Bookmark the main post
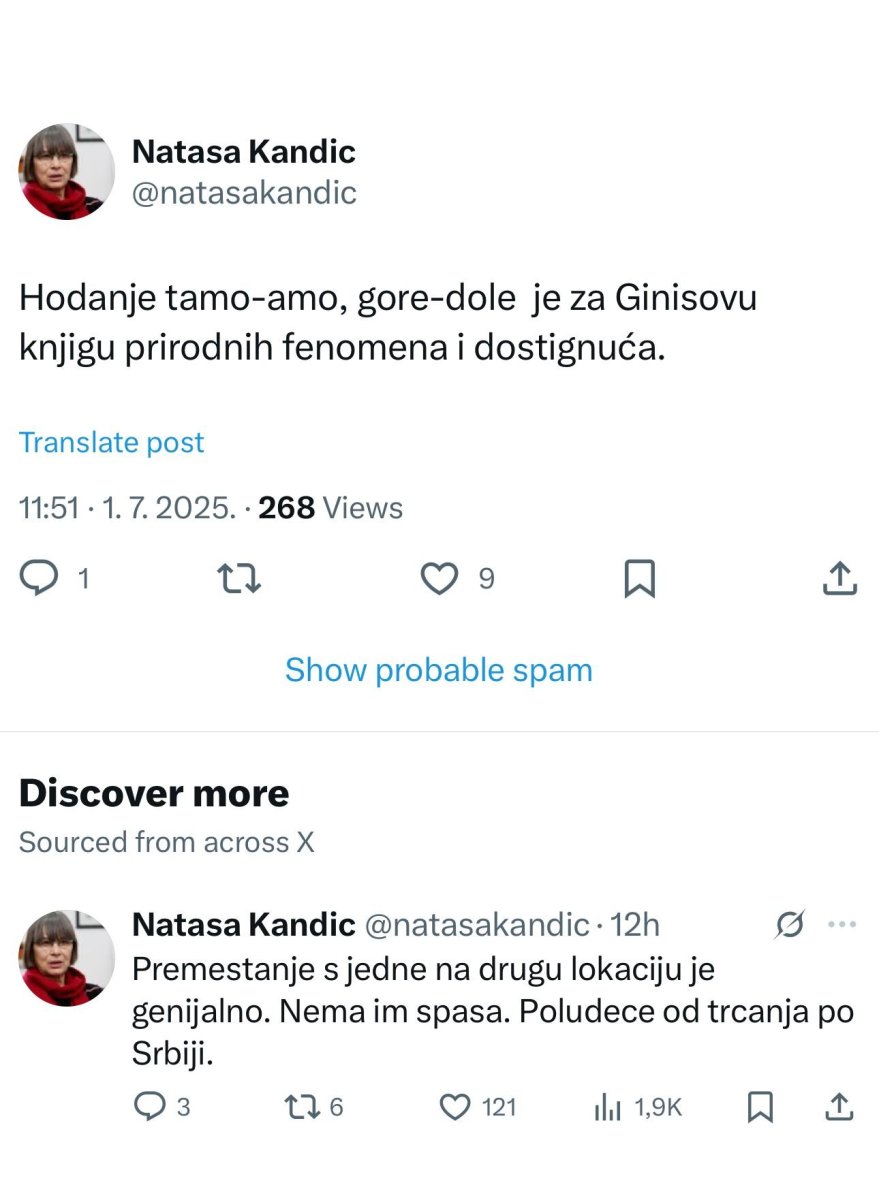This screenshot has width=879, height=1200. pos(639,578)
